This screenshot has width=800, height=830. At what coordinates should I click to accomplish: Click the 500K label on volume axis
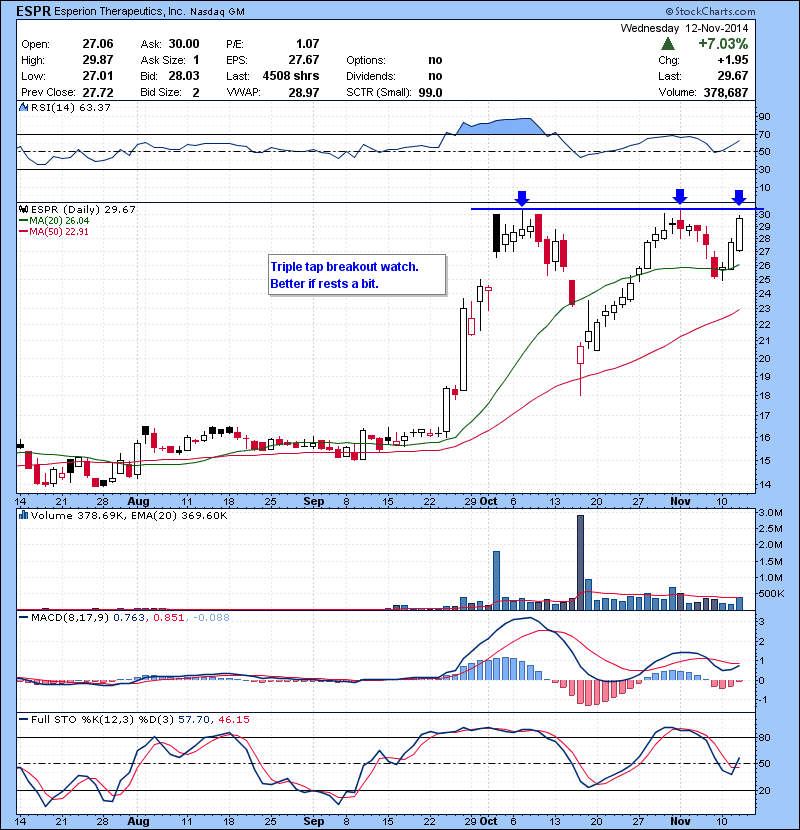(771, 593)
